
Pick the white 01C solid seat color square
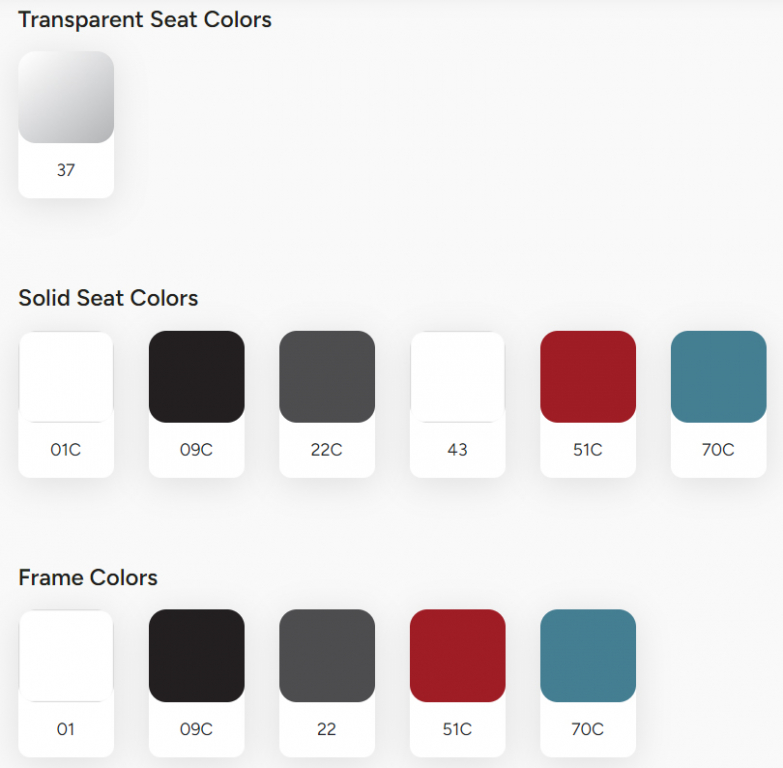(x=66, y=376)
